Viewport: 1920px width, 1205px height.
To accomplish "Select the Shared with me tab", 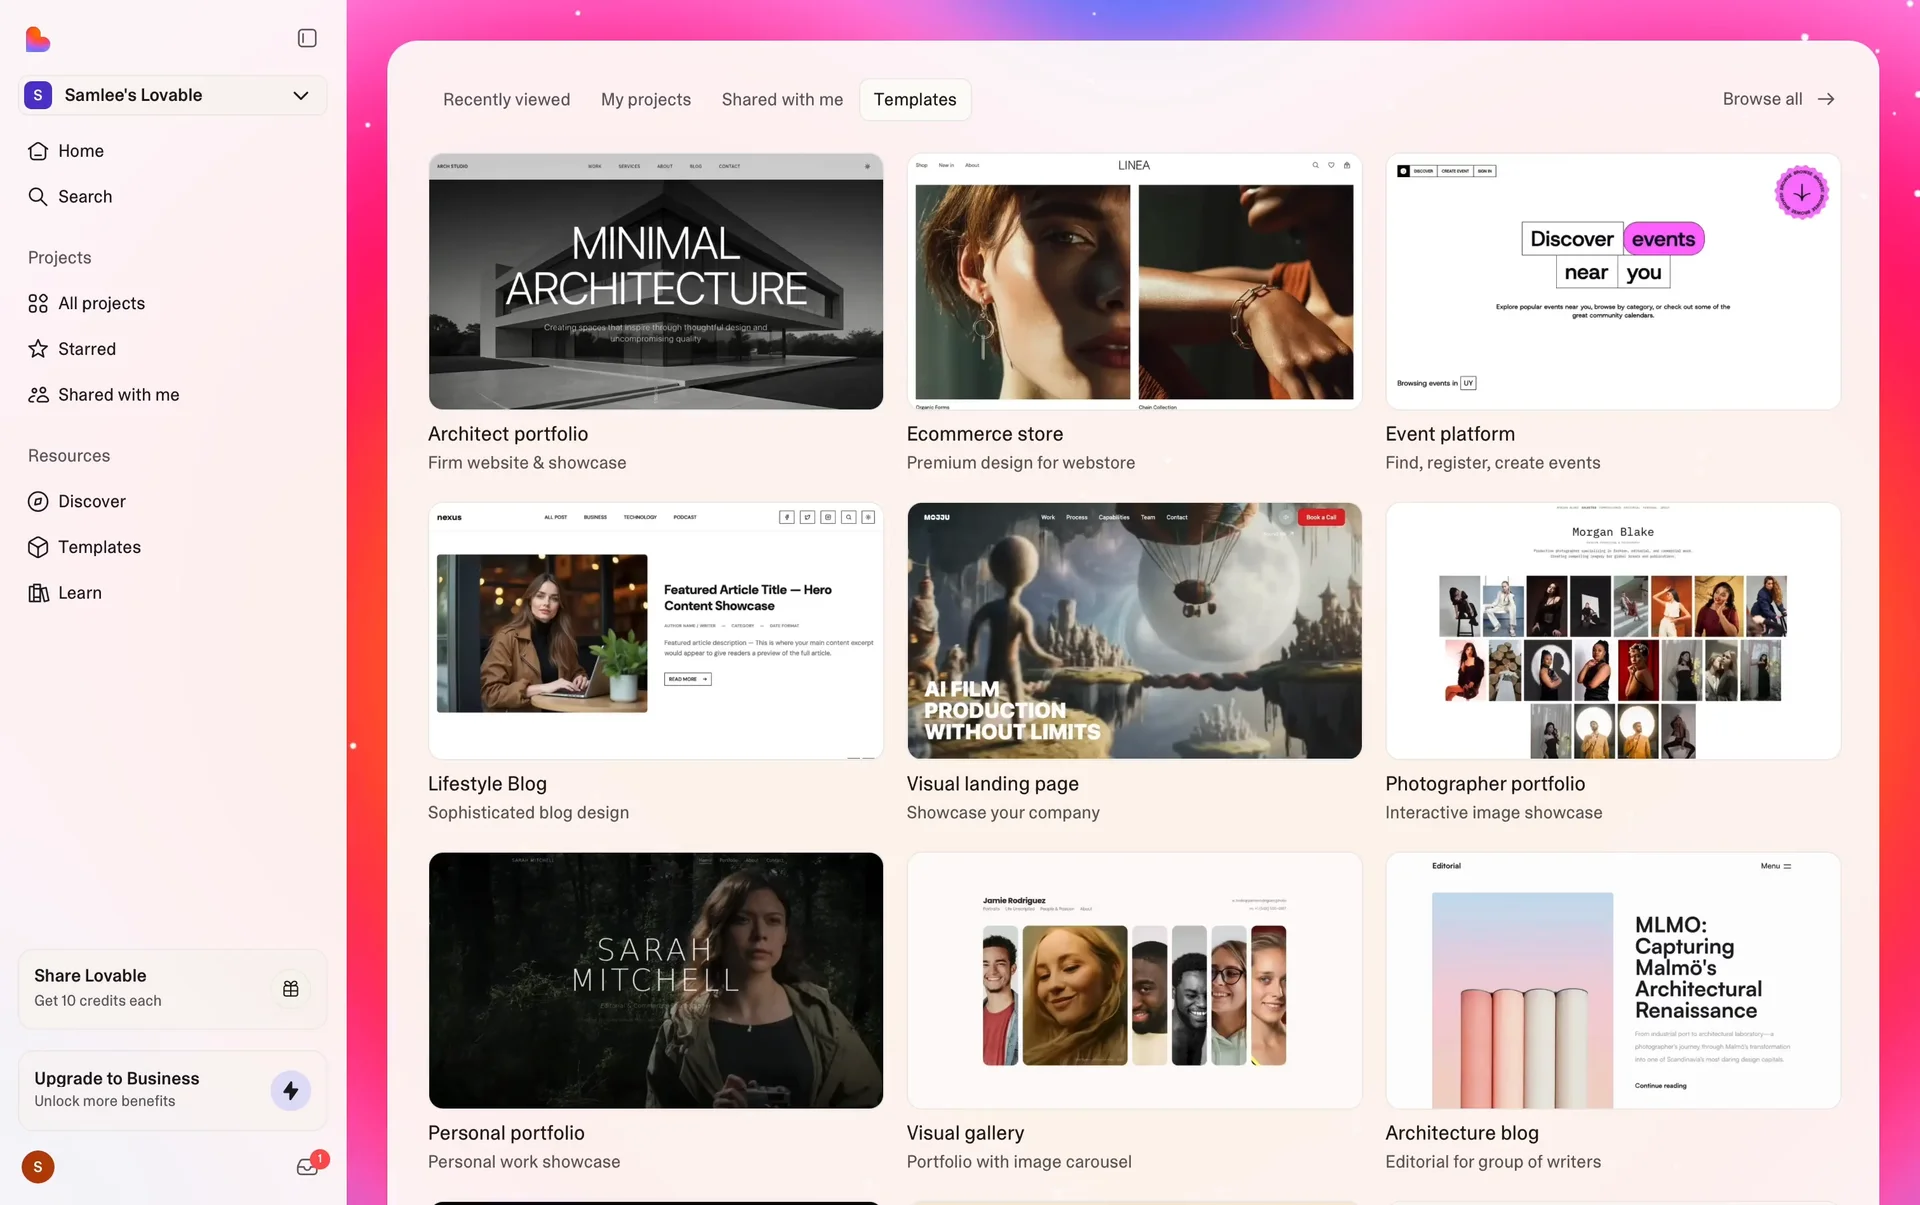I will point(782,99).
